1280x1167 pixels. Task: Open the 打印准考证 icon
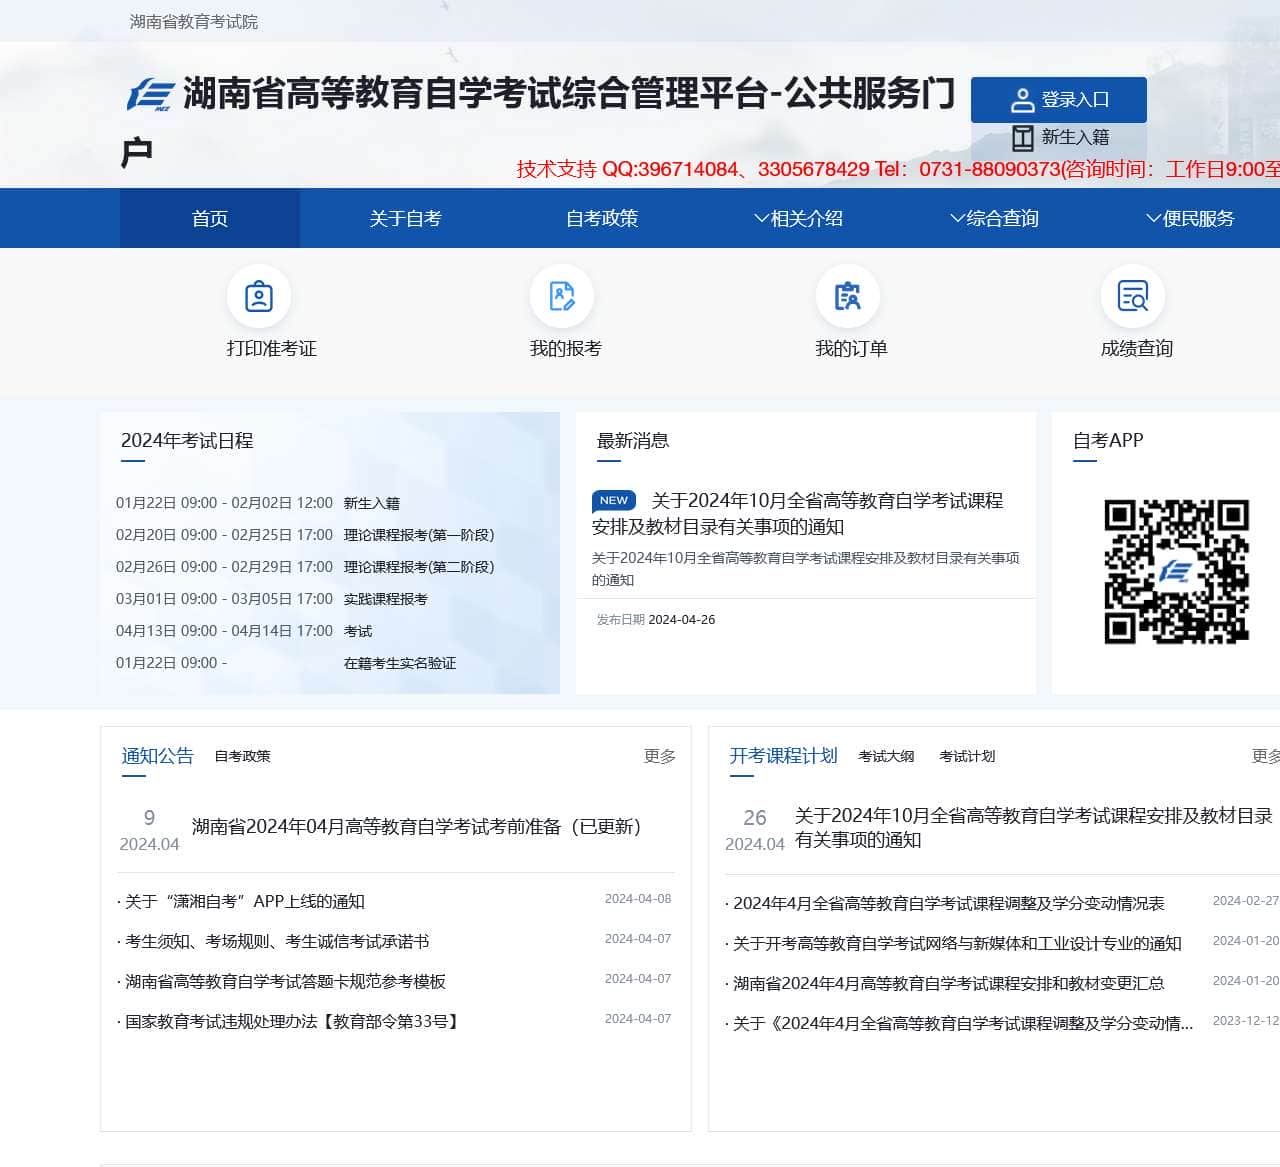[259, 296]
